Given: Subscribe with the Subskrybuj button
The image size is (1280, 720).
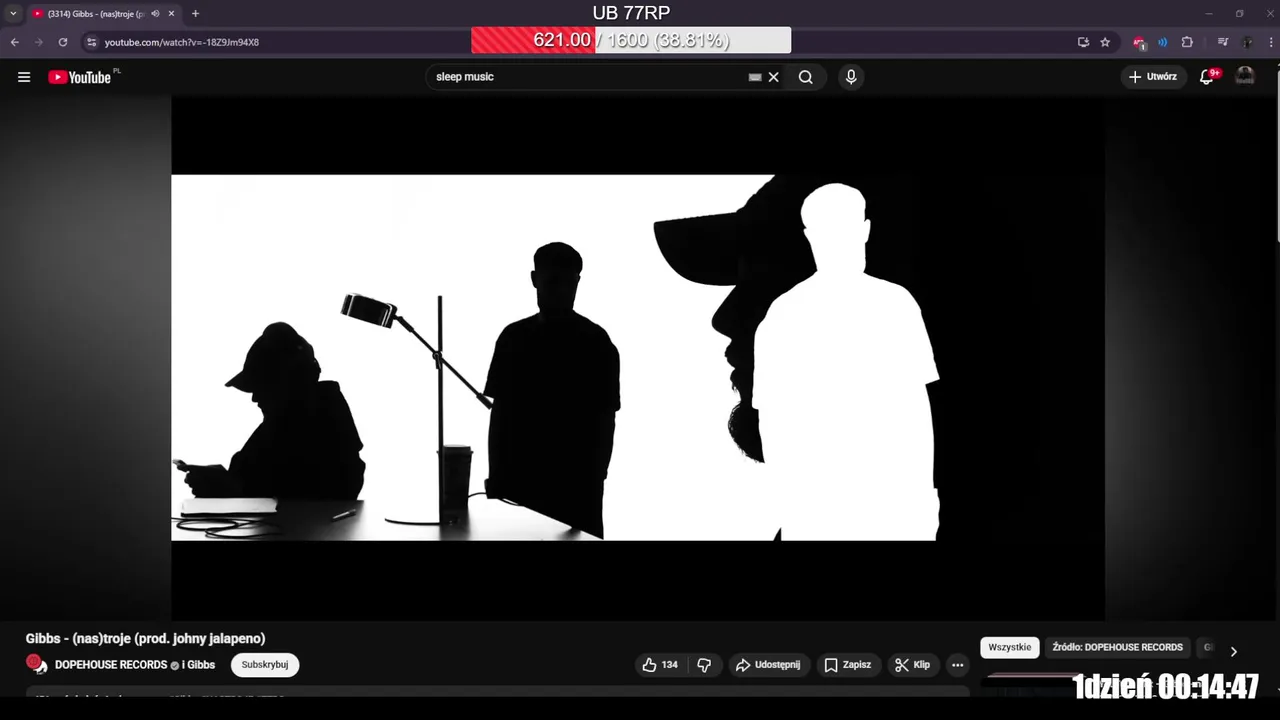Looking at the screenshot, I should click(265, 665).
